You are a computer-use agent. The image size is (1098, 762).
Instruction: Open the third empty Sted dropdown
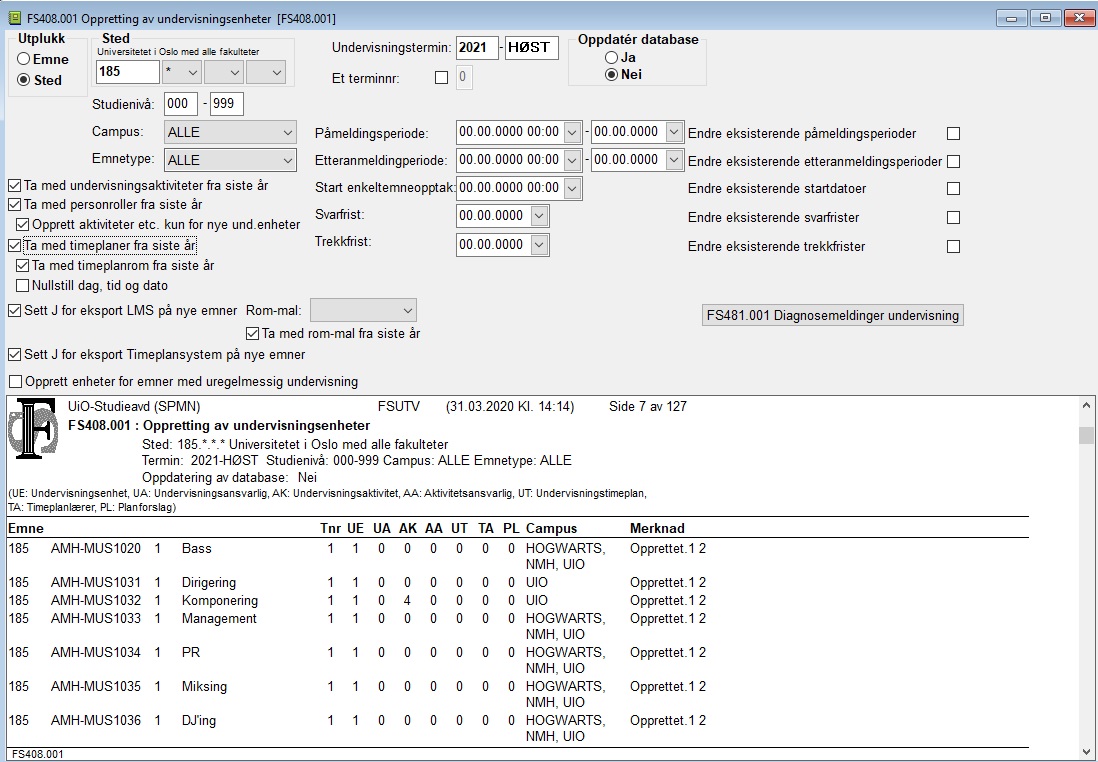266,71
